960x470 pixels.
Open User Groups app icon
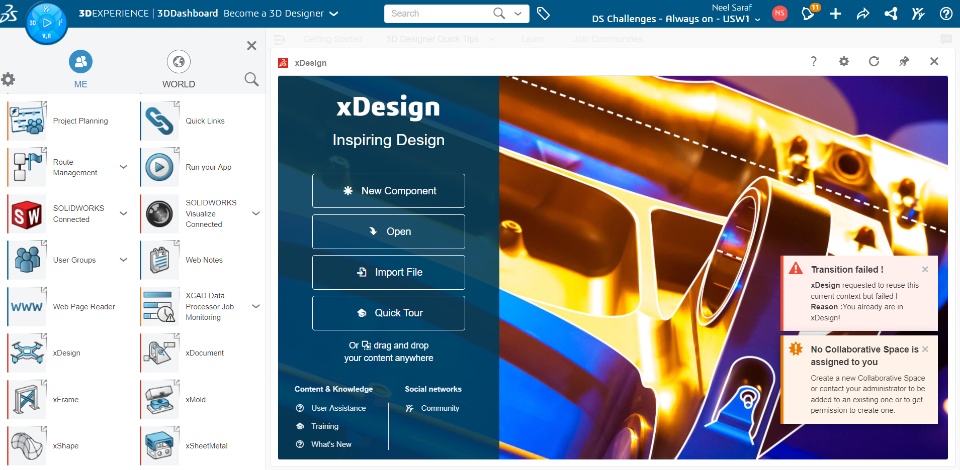coord(27,260)
